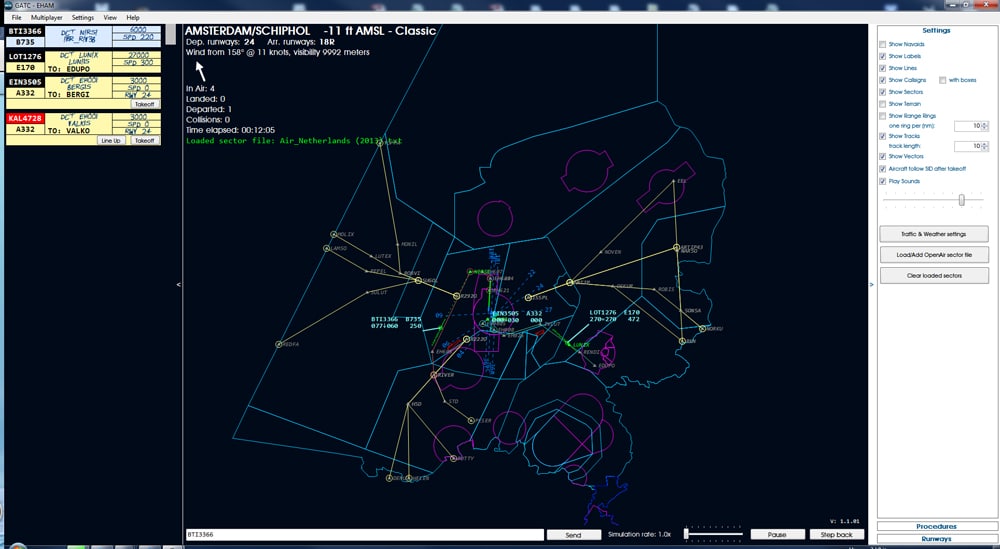Click the left panel collapse arrow
Viewport: 1000px width, 549px height.
pyautogui.click(x=179, y=285)
